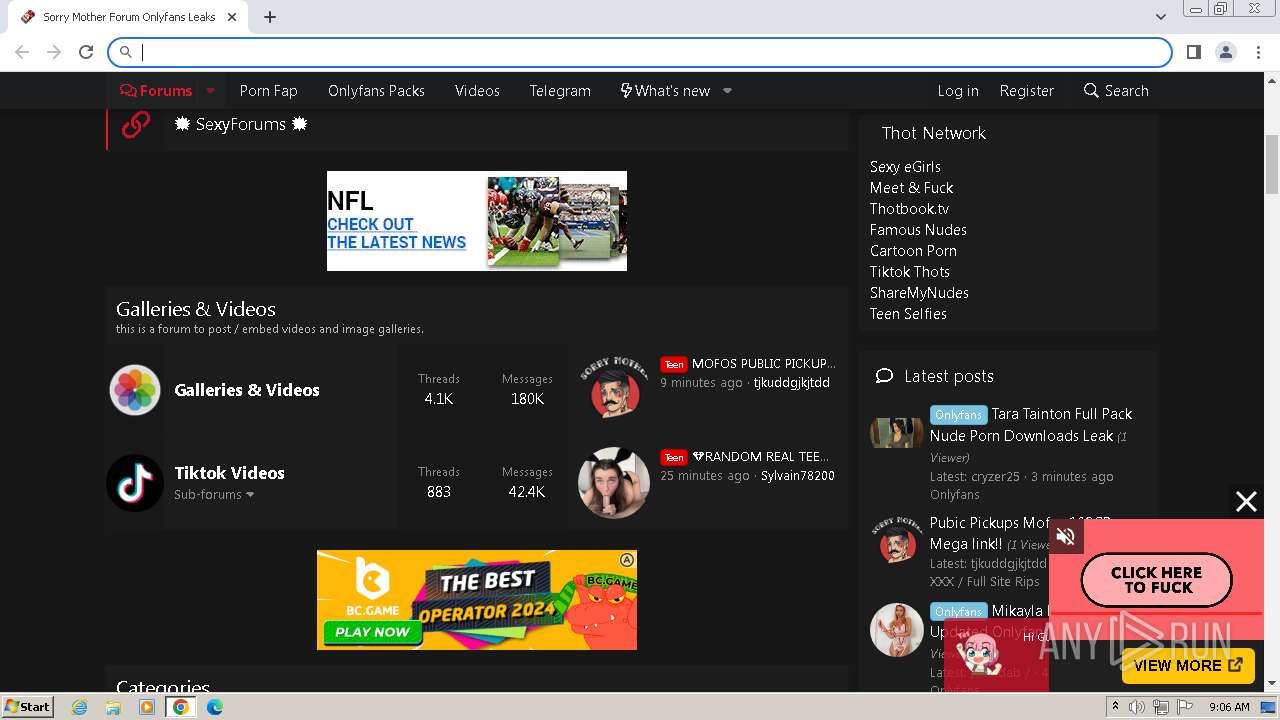Click the TikTok logo forum icon
This screenshot has width=1280, height=720.
coord(135,483)
